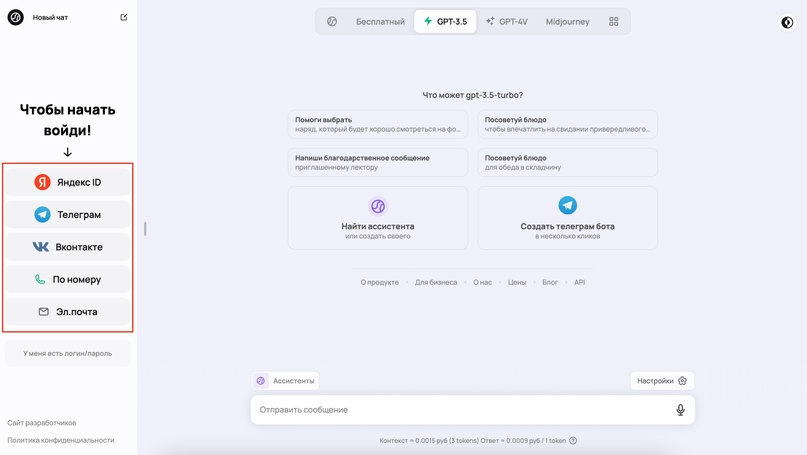The height and width of the screenshot is (455, 807).
Task: Log in with Телеграм
Action: (x=67, y=215)
